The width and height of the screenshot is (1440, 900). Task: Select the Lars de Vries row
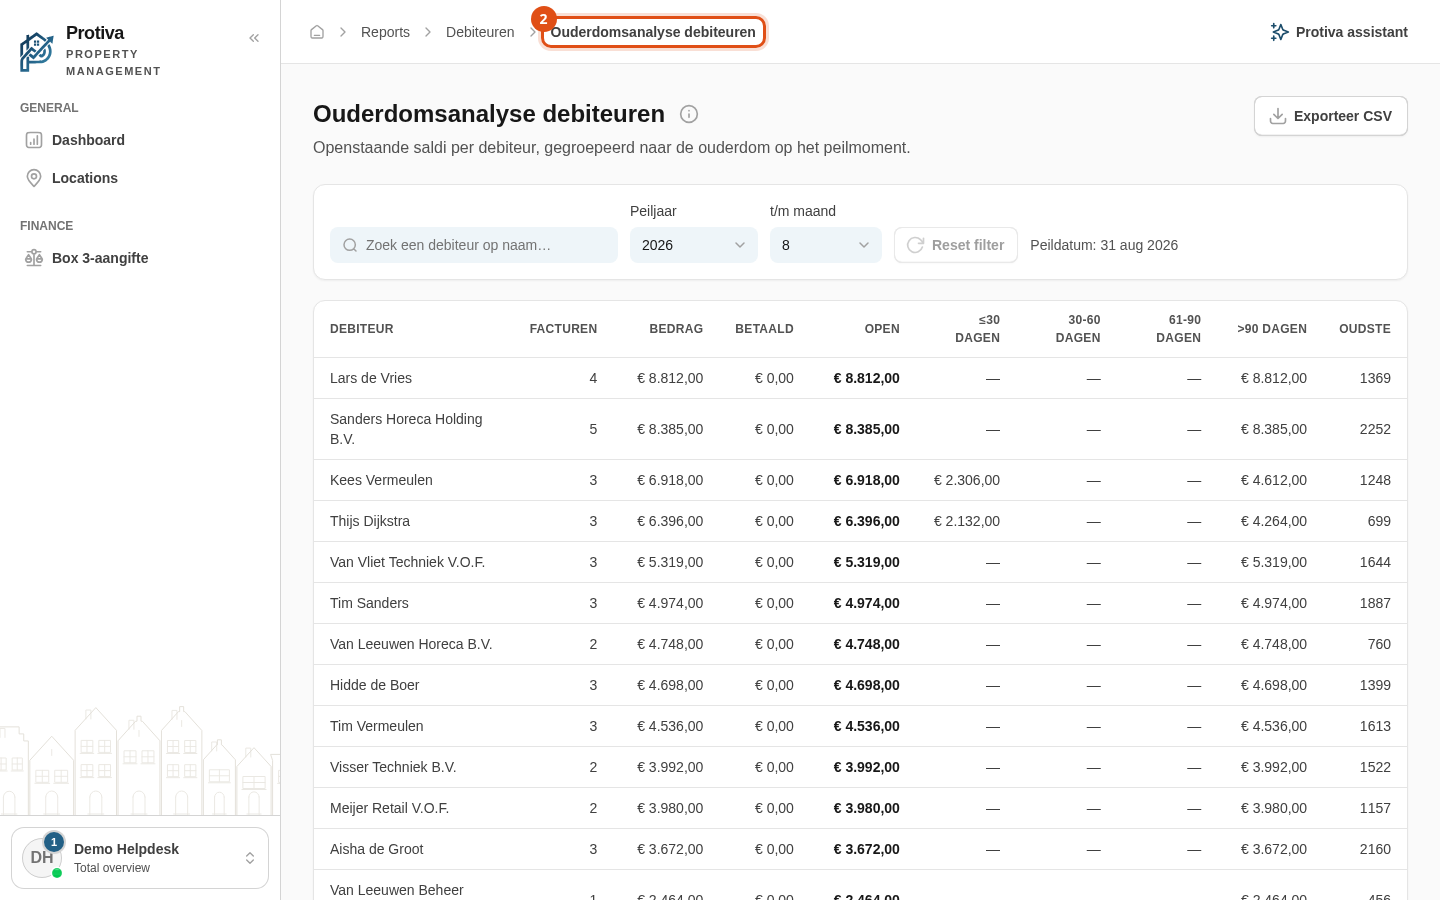[x=860, y=378]
